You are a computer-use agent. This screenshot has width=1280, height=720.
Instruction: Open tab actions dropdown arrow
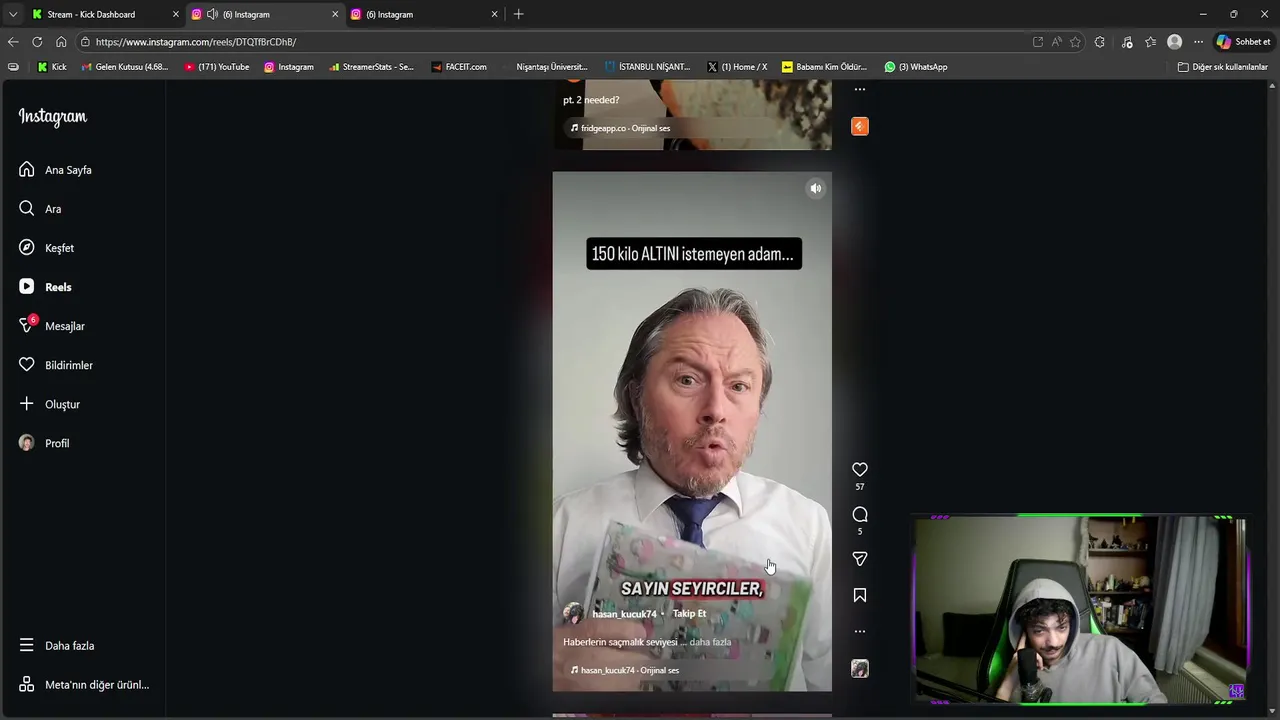coord(12,14)
